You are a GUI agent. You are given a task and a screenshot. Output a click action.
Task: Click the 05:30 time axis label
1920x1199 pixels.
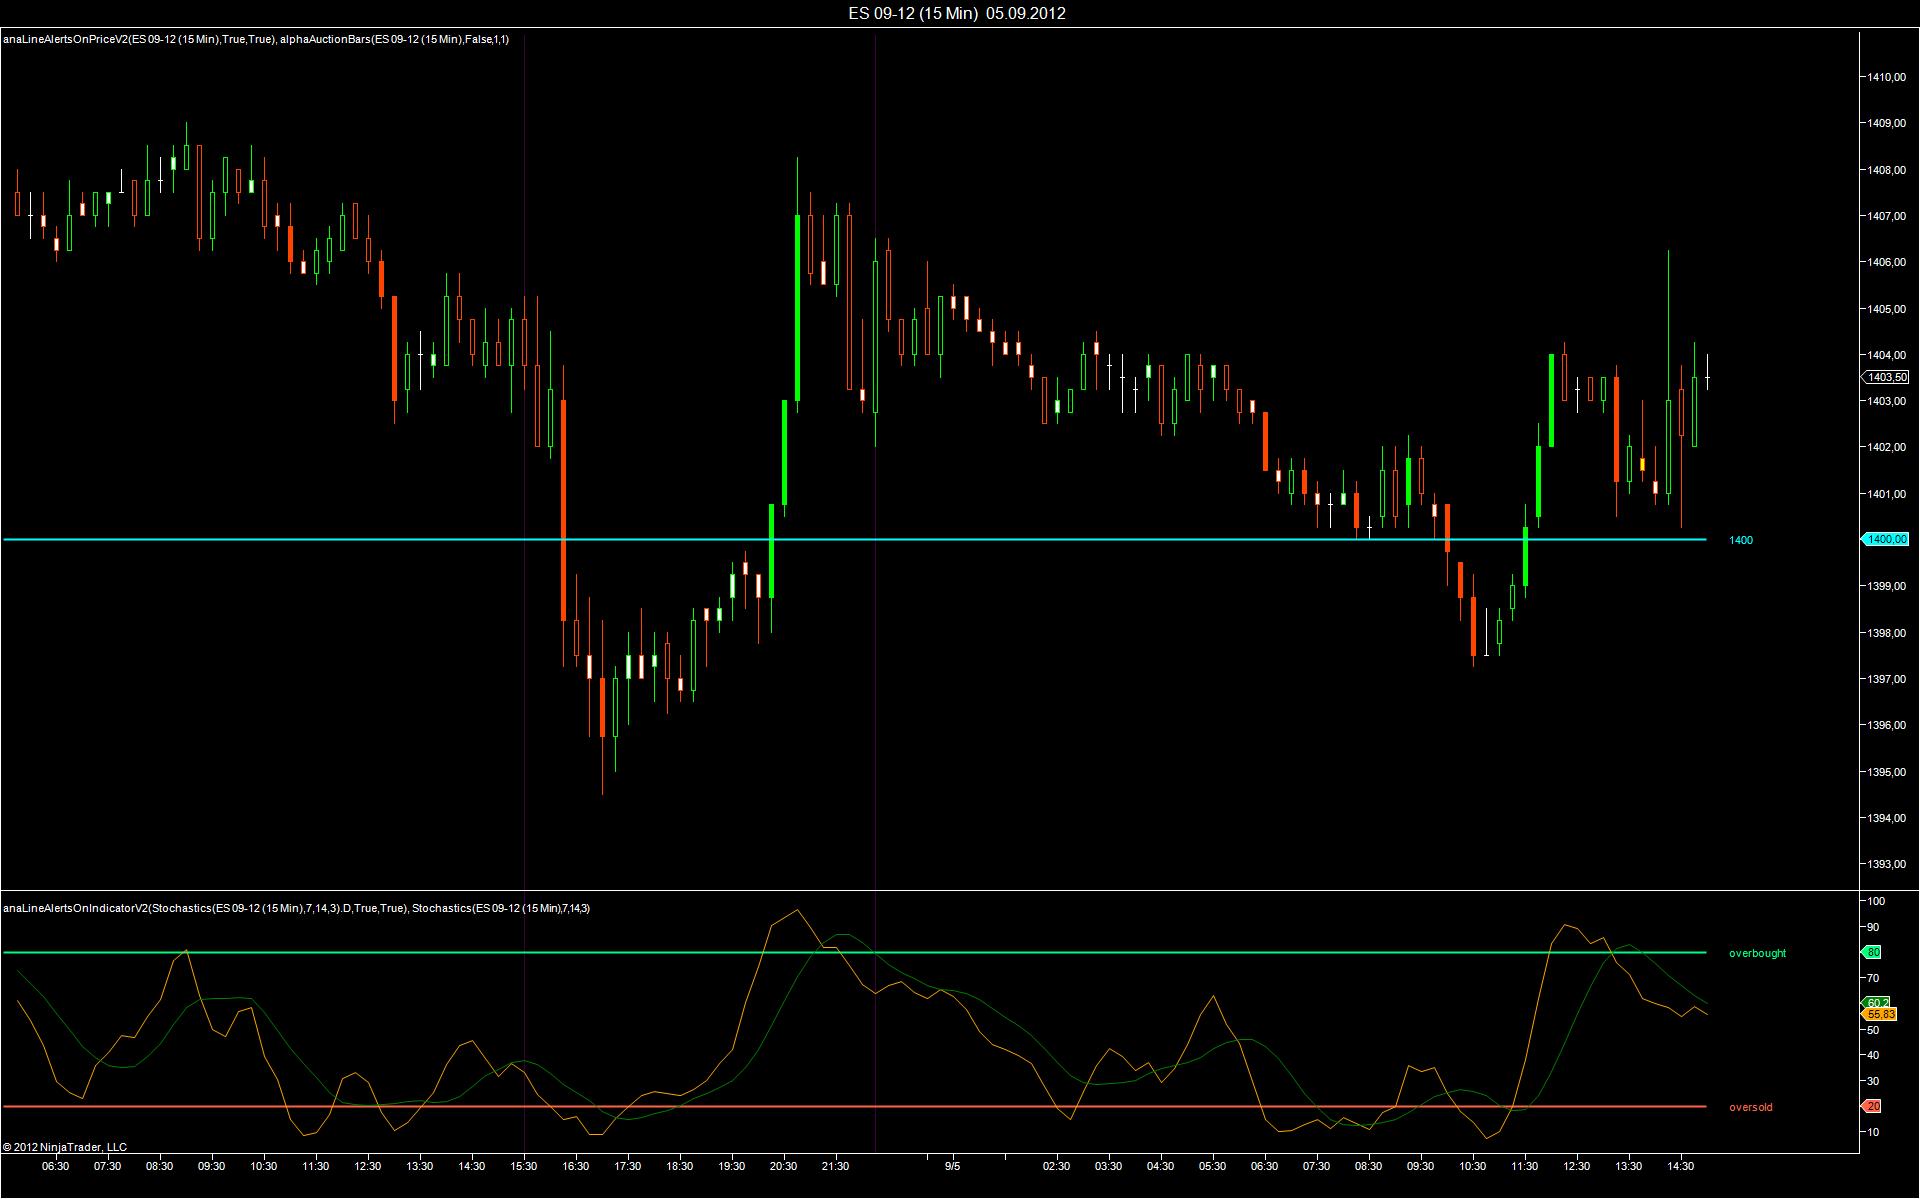tap(1212, 1166)
